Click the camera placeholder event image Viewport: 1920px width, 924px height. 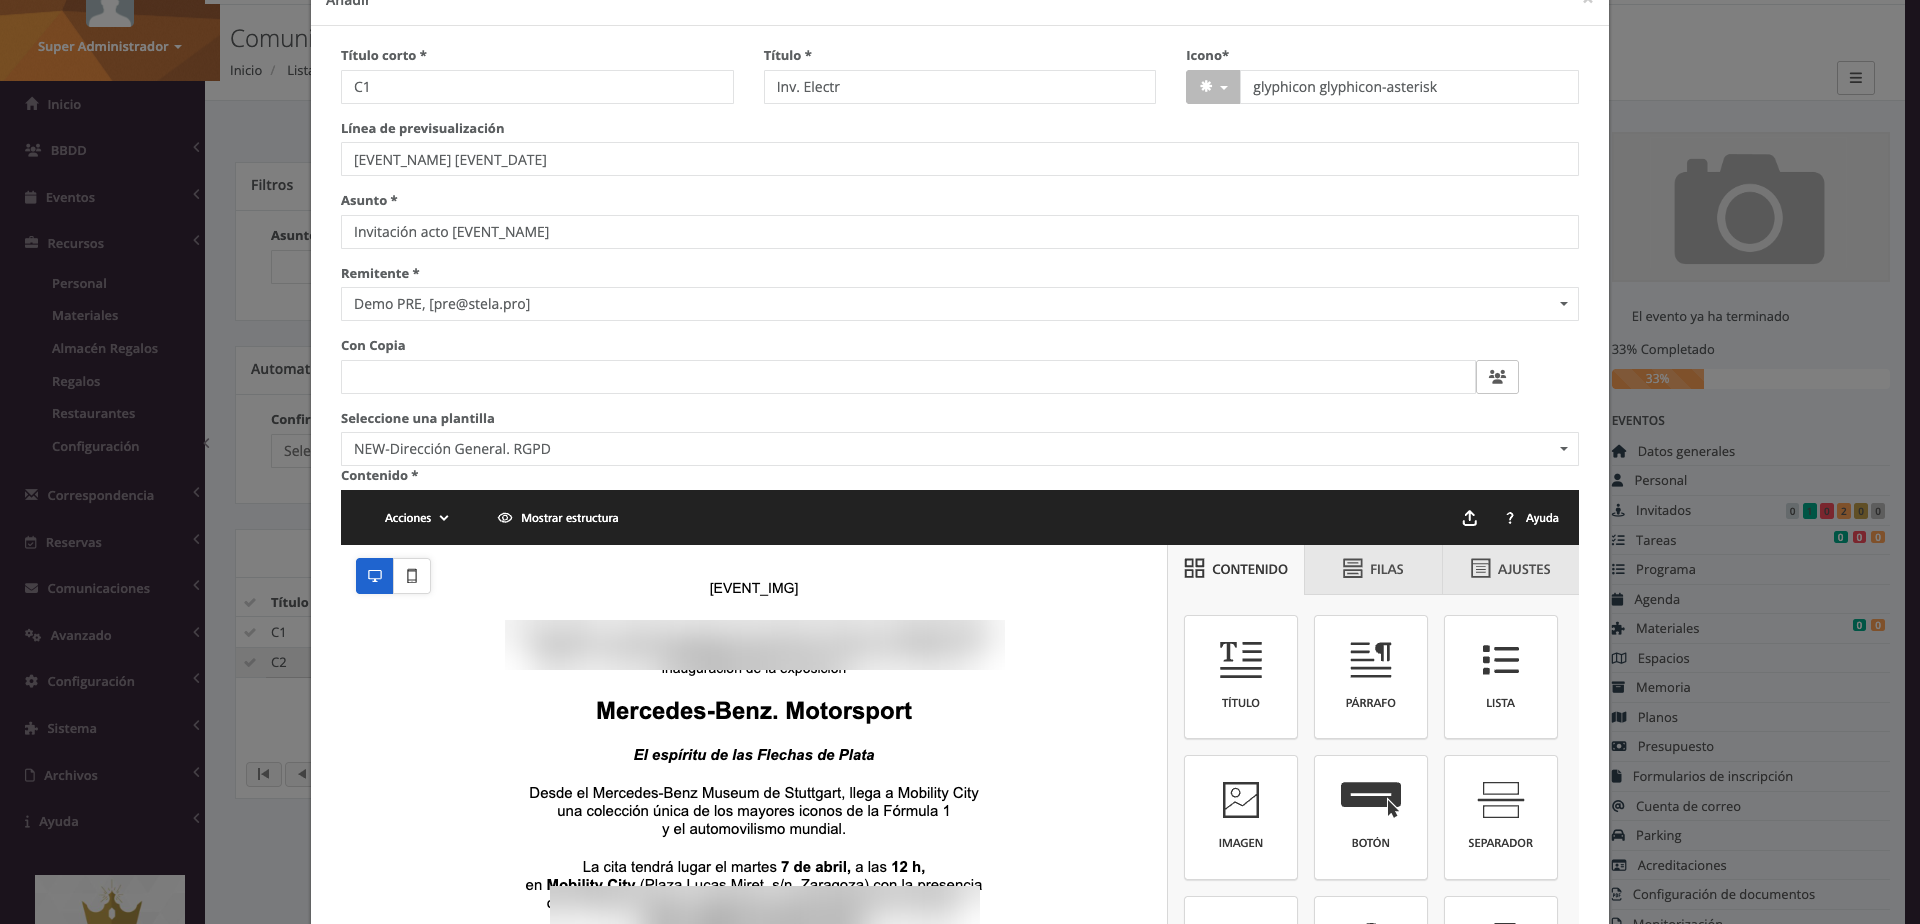[1749, 208]
